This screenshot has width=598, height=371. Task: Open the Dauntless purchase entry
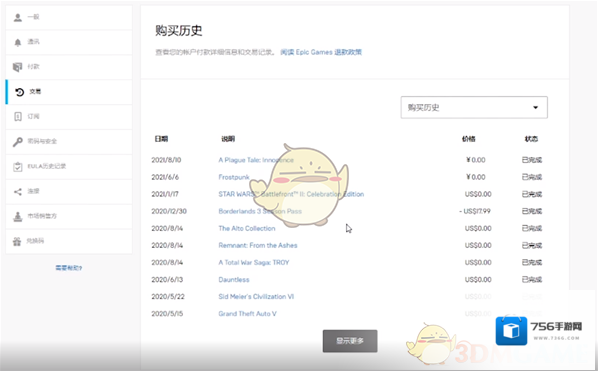coord(234,279)
